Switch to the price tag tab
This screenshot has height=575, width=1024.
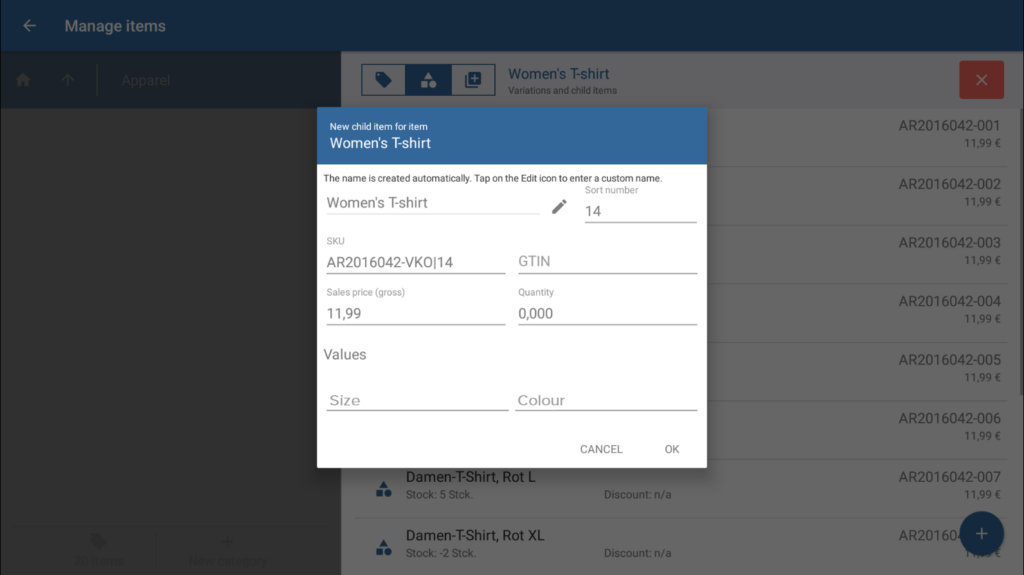pos(383,80)
